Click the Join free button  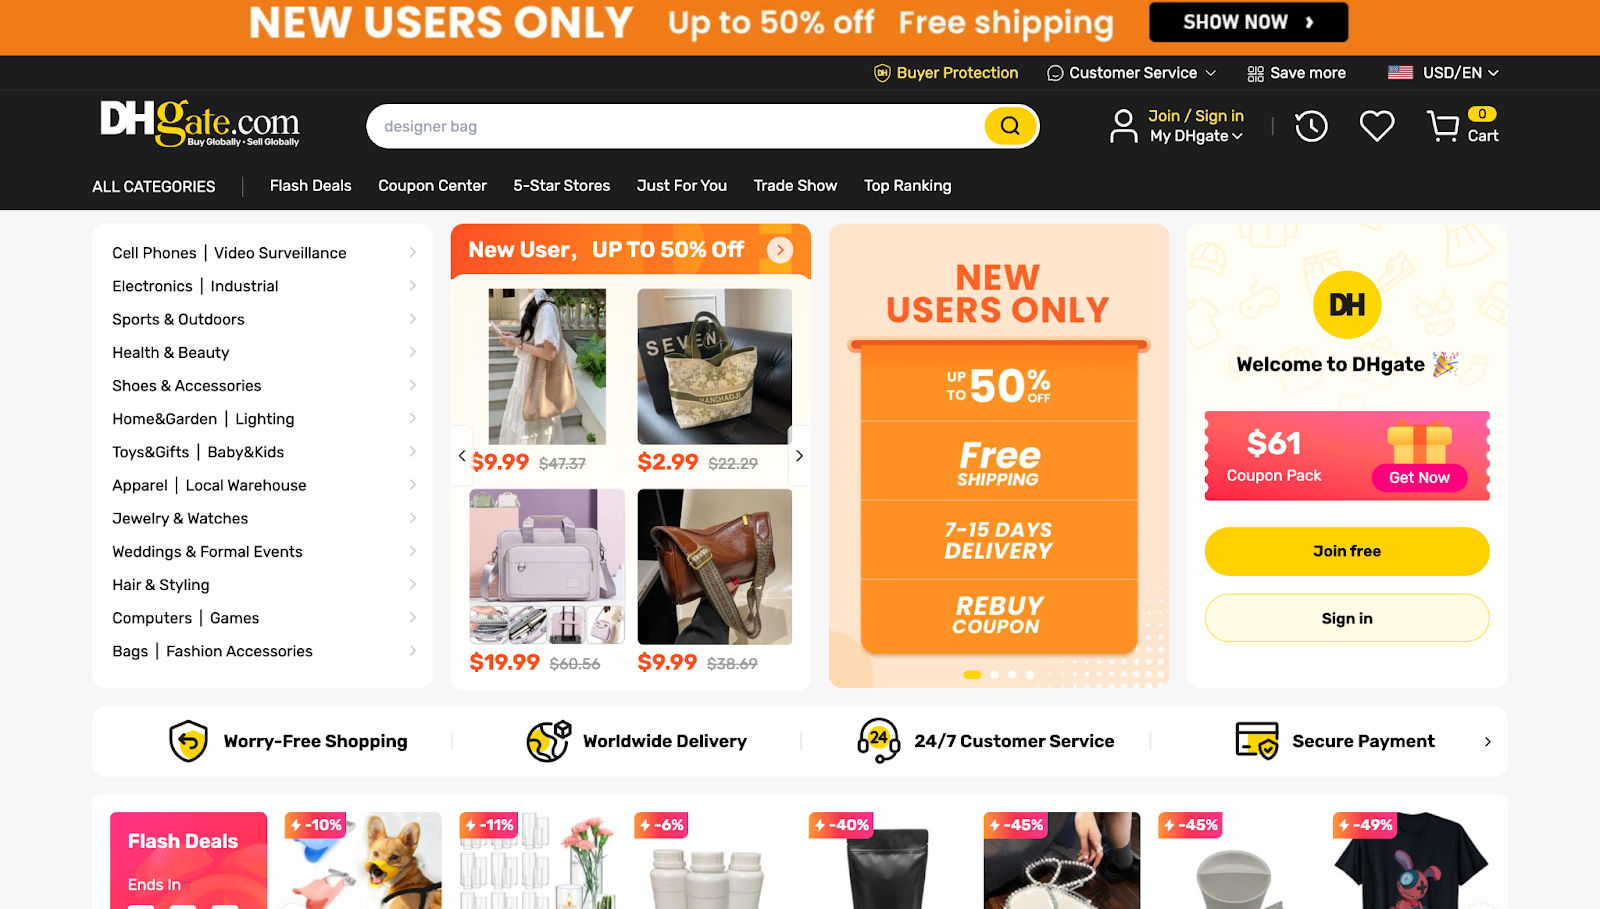(x=1347, y=551)
